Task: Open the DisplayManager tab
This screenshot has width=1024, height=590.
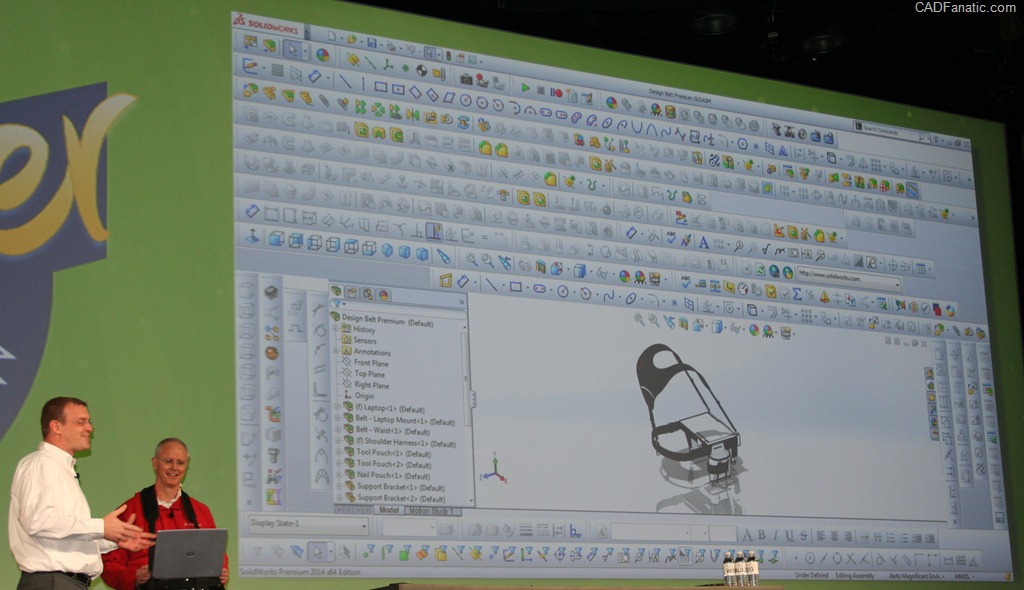Action: point(383,295)
